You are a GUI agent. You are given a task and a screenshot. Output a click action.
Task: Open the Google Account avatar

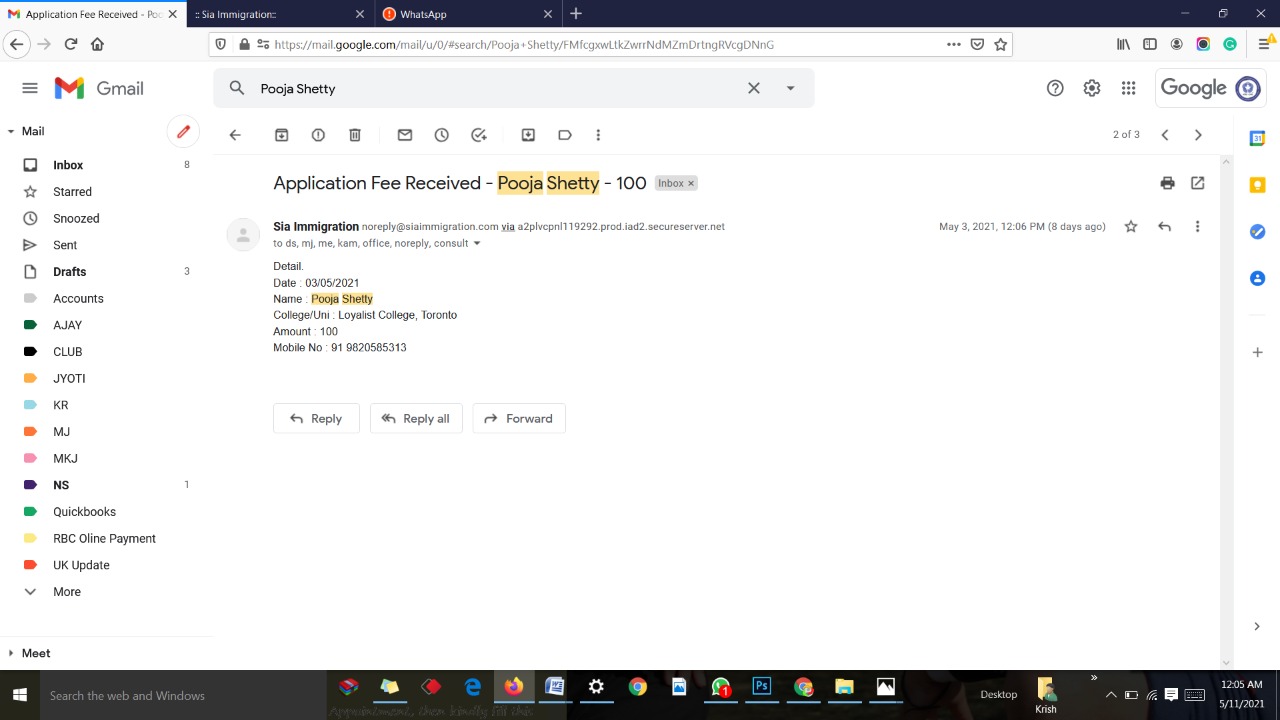(x=1248, y=88)
